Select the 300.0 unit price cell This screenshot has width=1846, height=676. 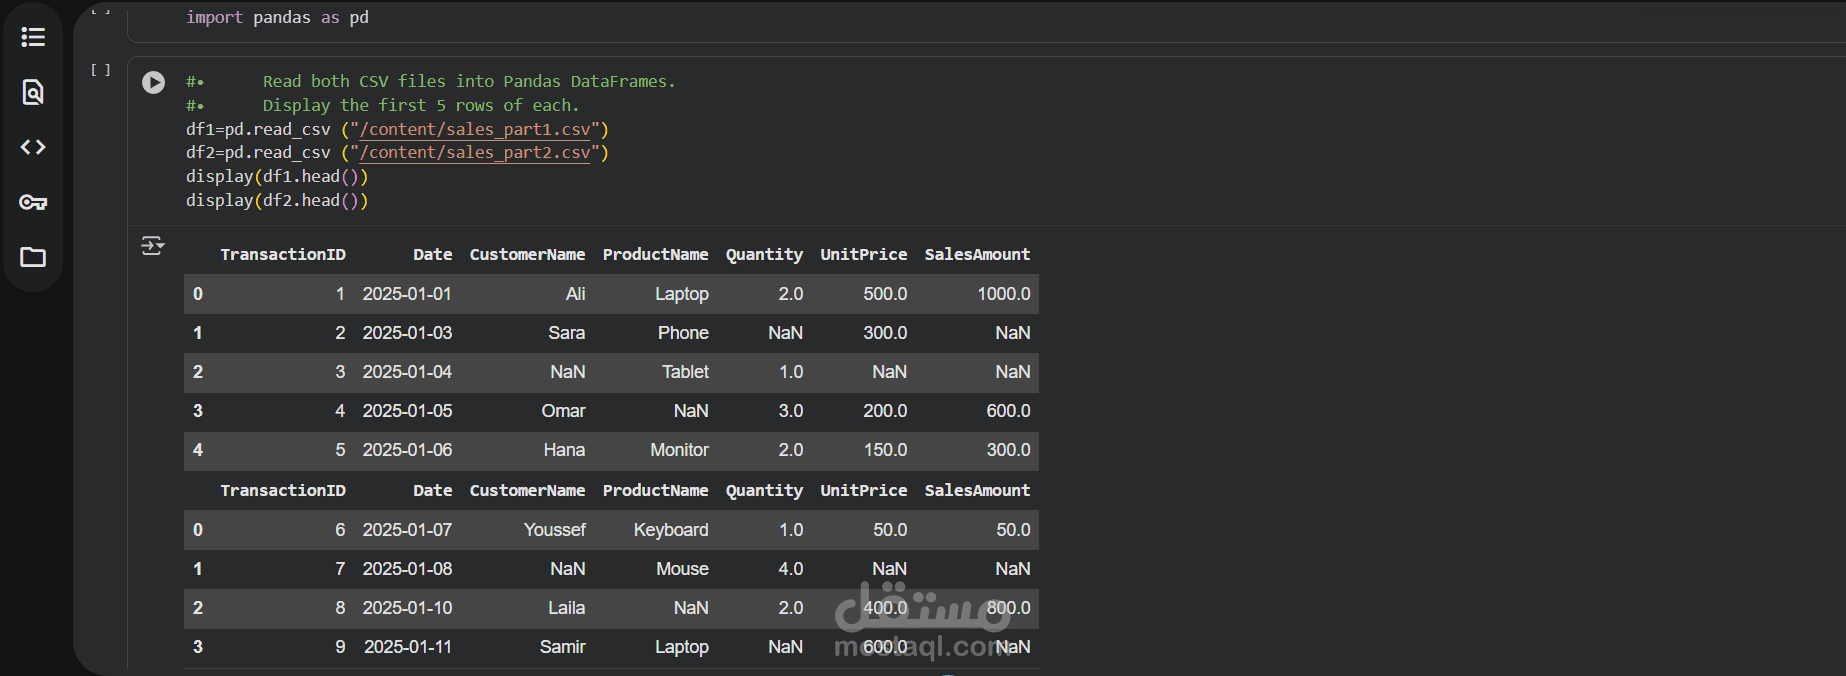[x=885, y=333]
